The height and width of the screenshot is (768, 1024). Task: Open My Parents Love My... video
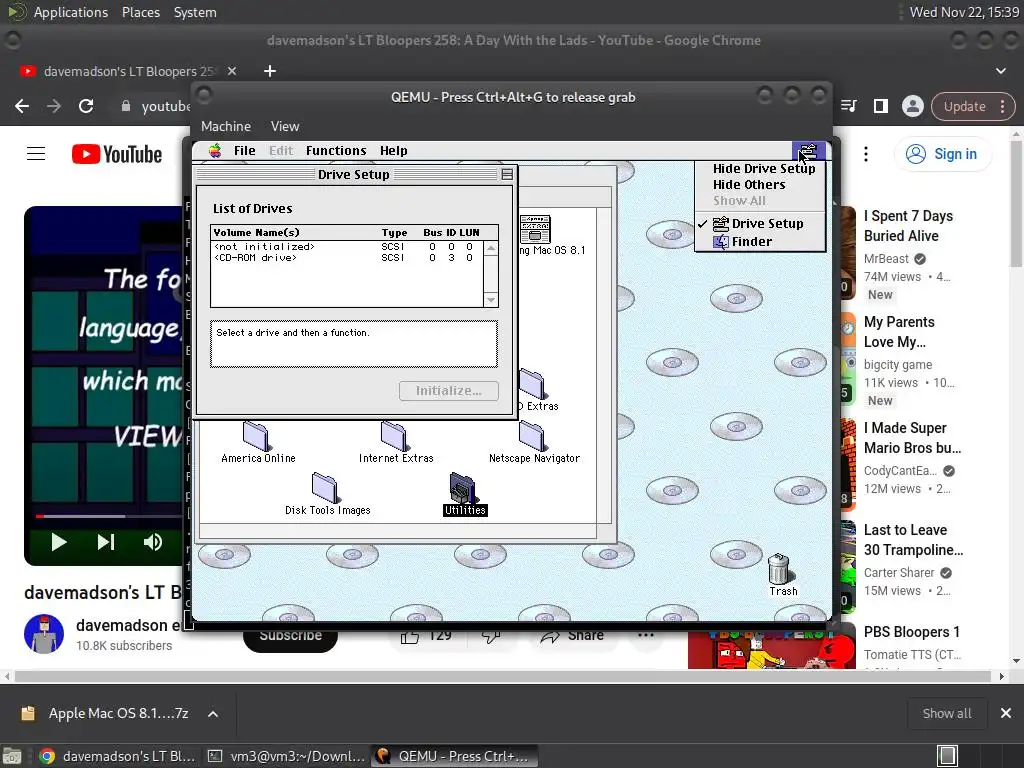[x=899, y=332]
